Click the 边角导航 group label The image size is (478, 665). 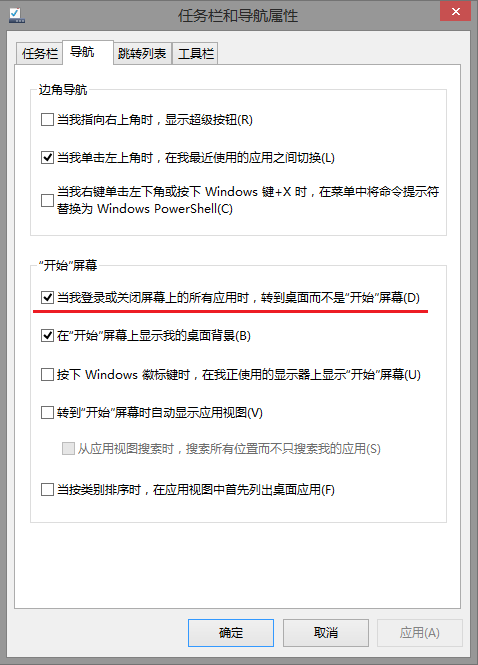pos(63,89)
